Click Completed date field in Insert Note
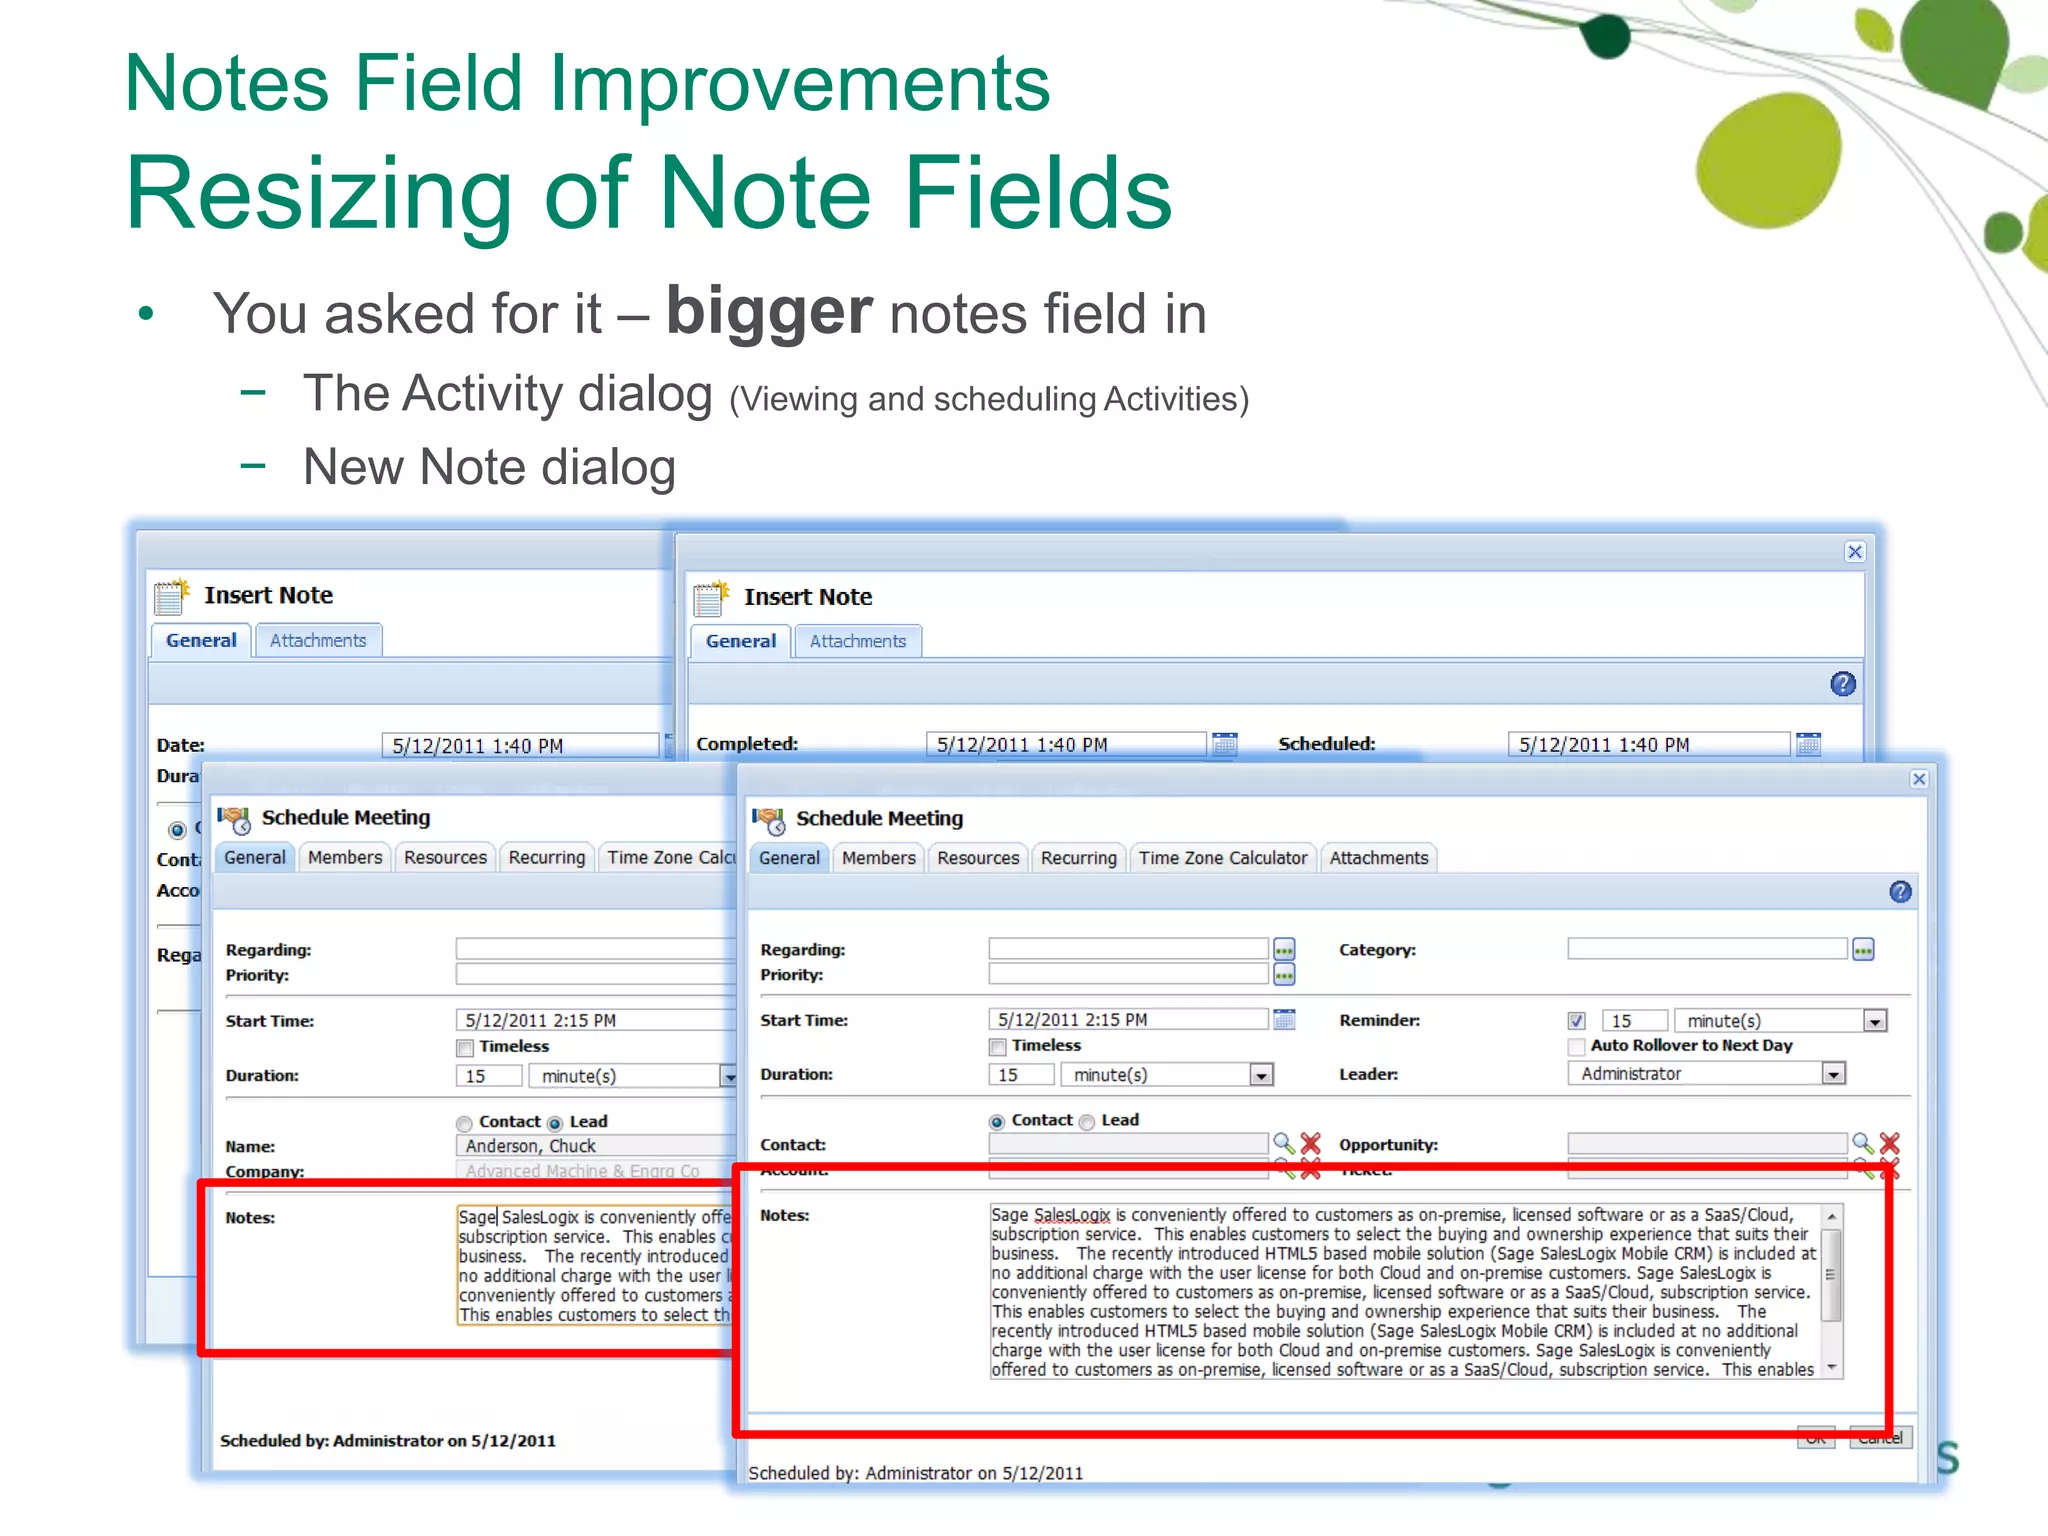Image resolution: width=2048 pixels, height=1536 pixels. (x=1066, y=745)
